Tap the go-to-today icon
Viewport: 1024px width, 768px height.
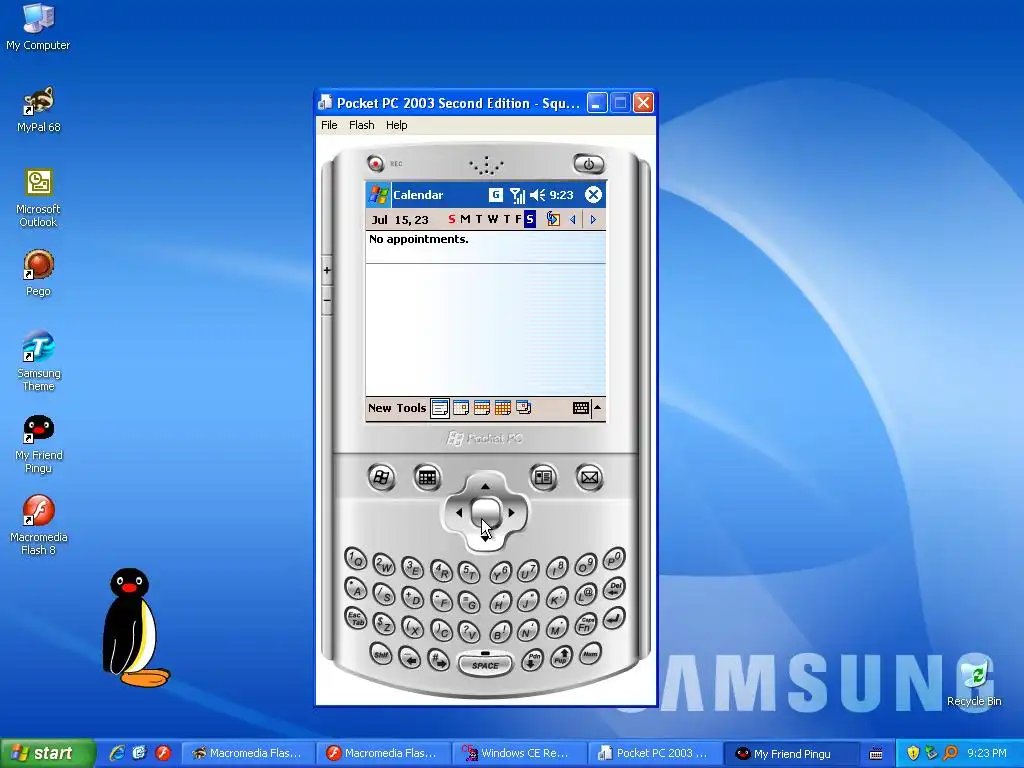[x=552, y=219]
